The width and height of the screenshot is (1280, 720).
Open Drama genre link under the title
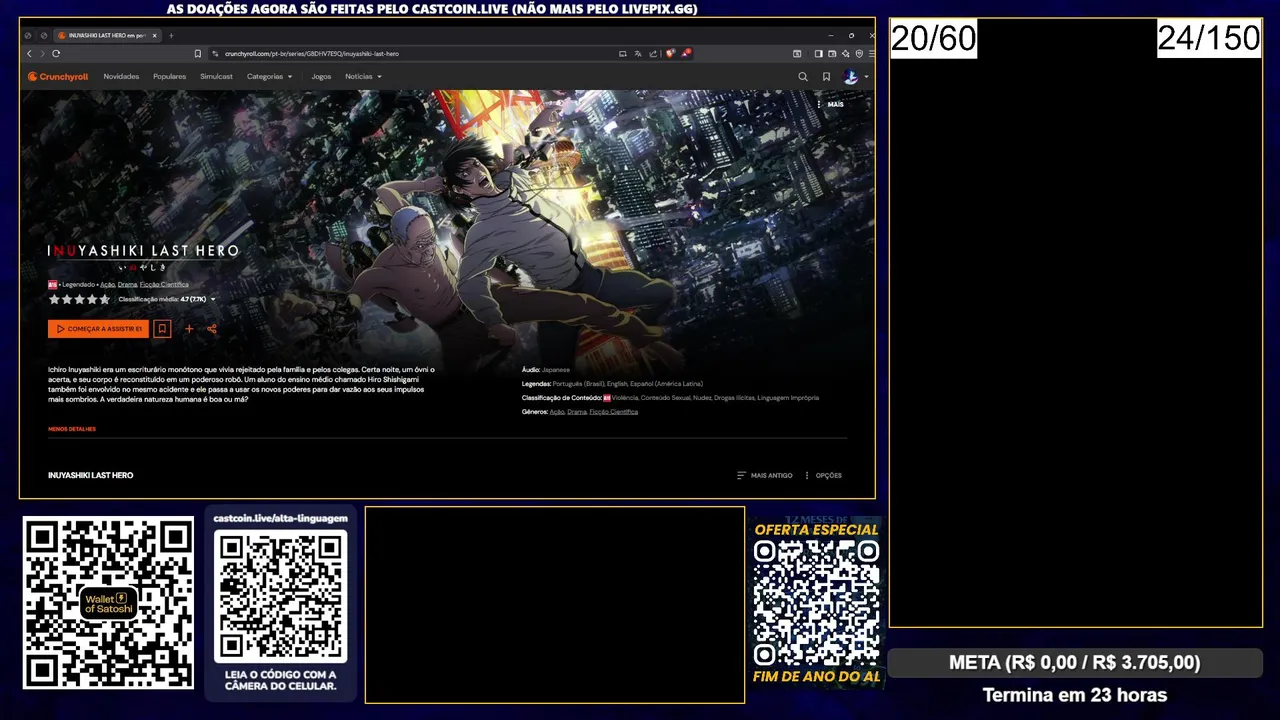(x=127, y=285)
